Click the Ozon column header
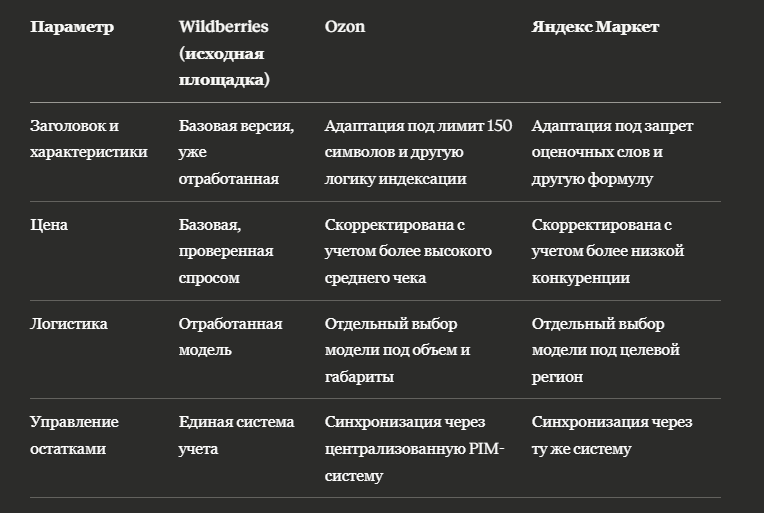Screen dimensions: 764x513 point(344,26)
